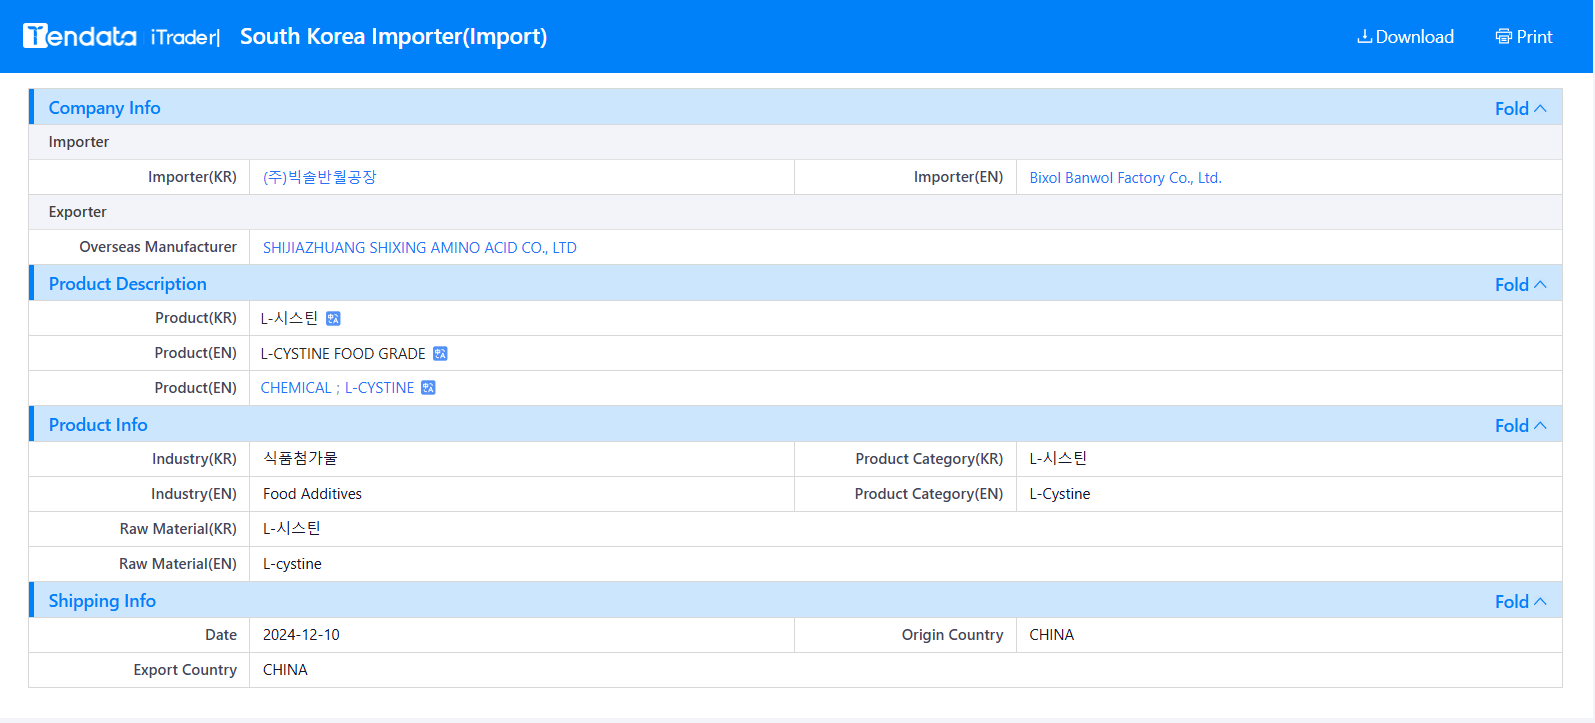Click the Product(KR) field label
This screenshot has height=723, width=1595.
196,318
